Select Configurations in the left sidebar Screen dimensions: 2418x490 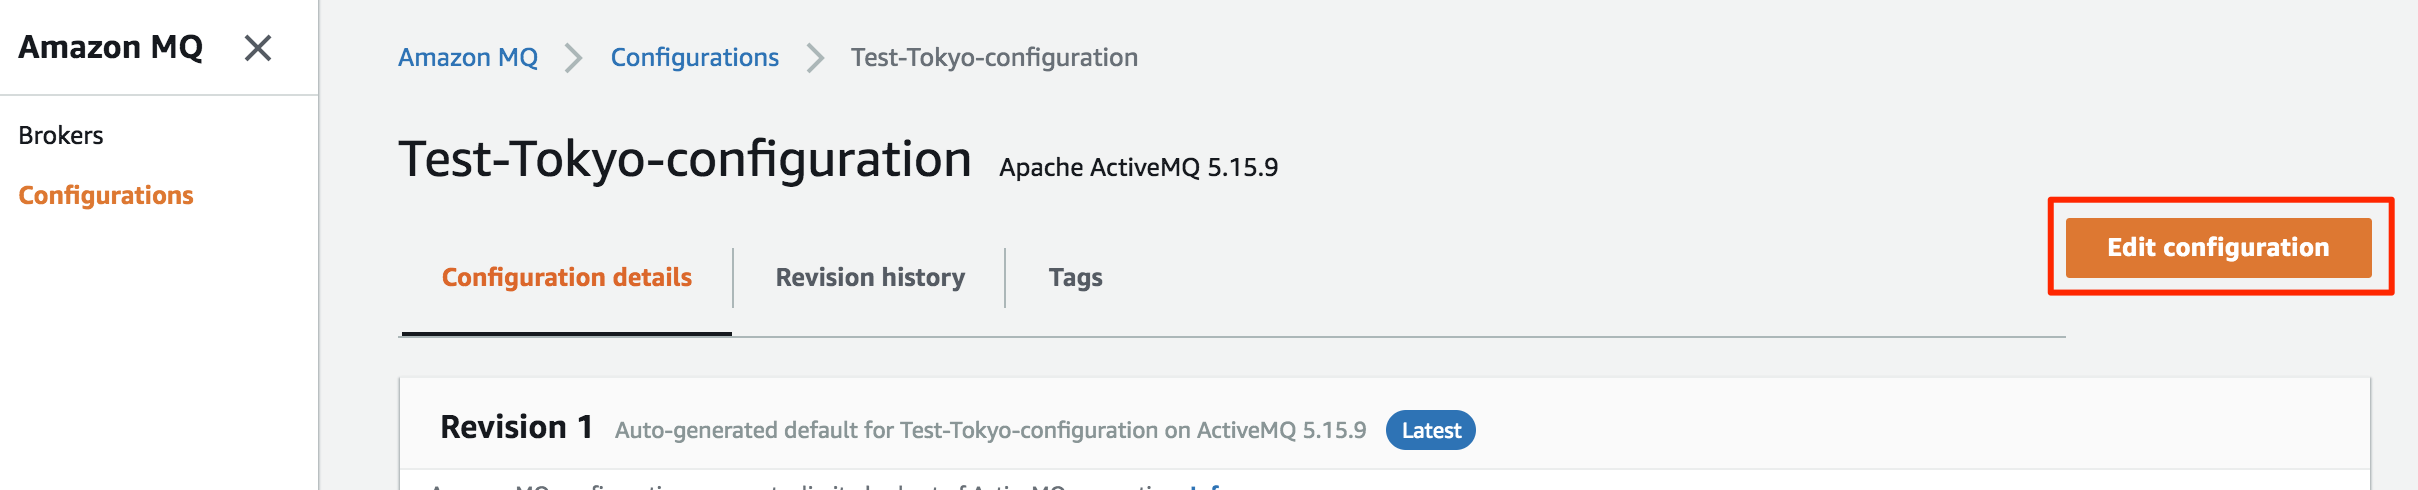pyautogui.click(x=106, y=195)
